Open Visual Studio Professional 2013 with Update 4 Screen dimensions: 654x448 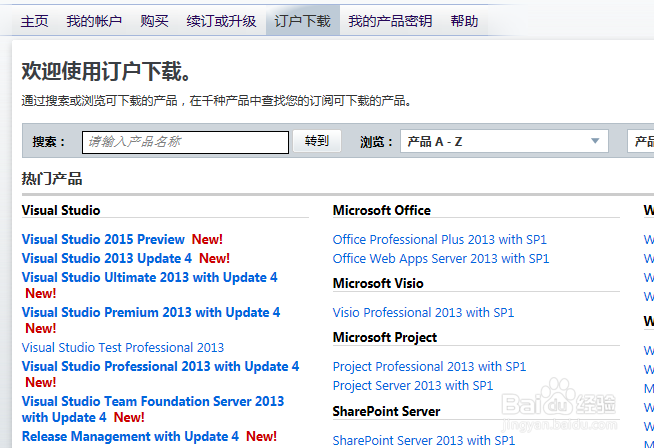pos(161,366)
